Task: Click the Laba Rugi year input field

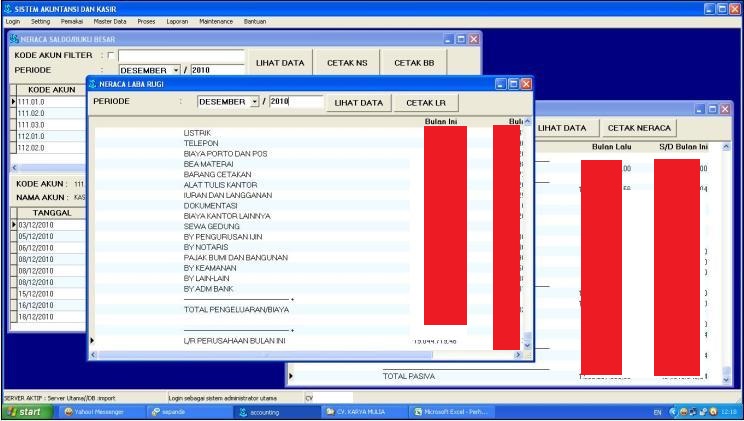Action: click(295, 102)
